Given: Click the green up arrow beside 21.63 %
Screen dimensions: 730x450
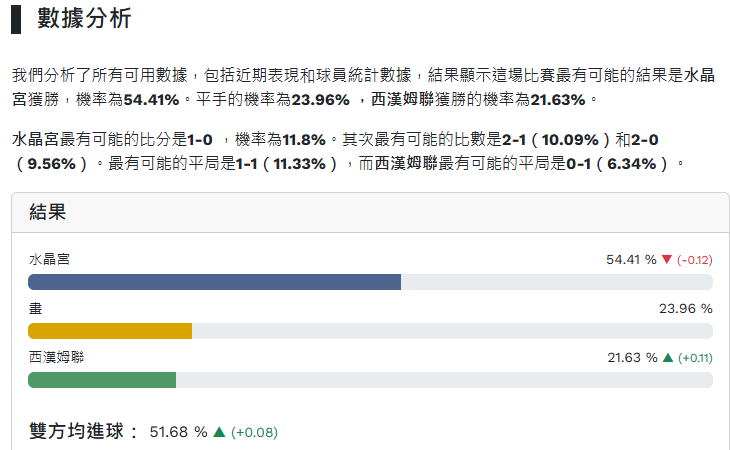Looking at the screenshot, I should pyautogui.click(x=667, y=357).
